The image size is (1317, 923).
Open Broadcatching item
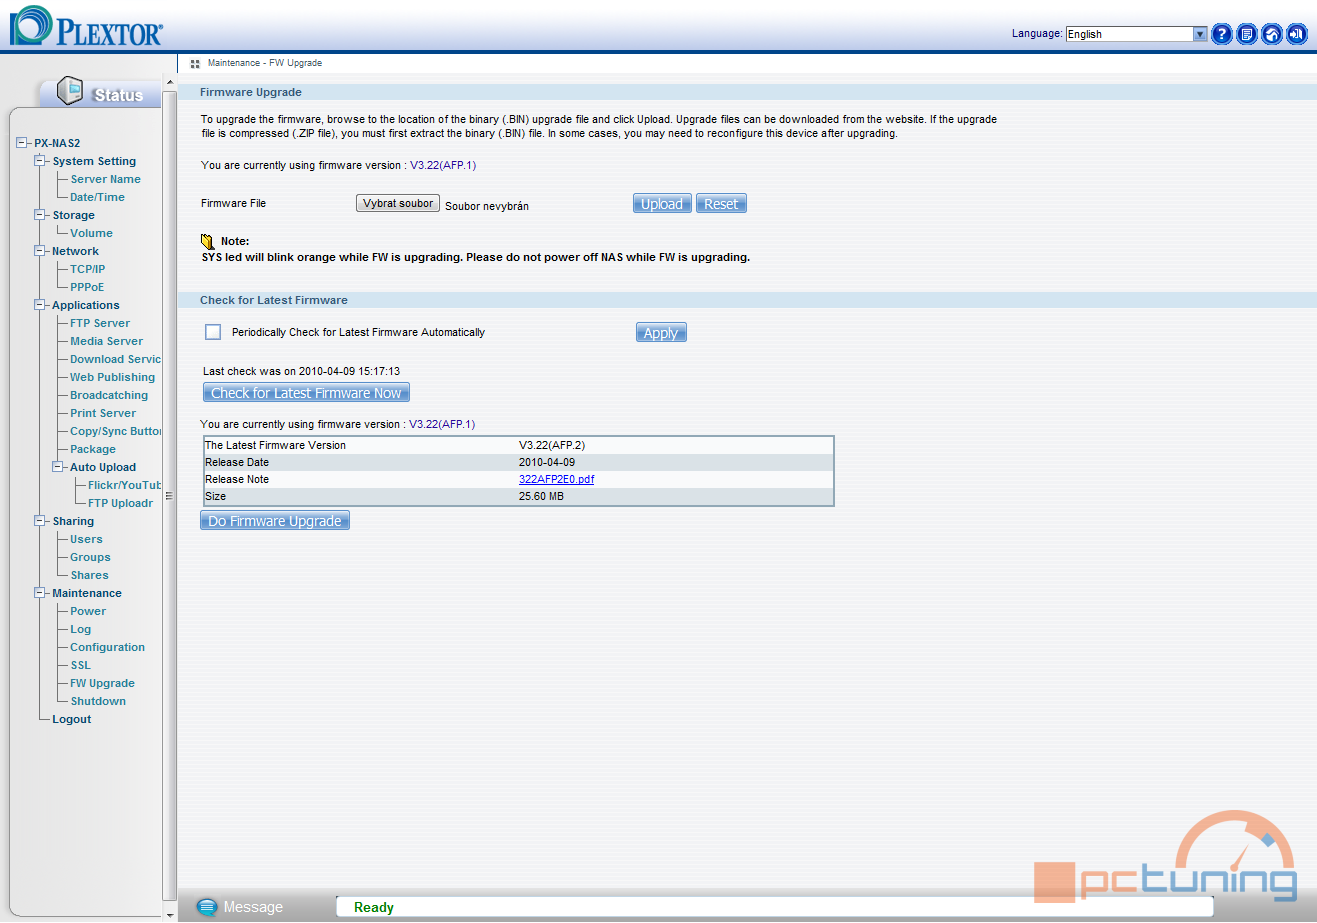[x=109, y=395]
